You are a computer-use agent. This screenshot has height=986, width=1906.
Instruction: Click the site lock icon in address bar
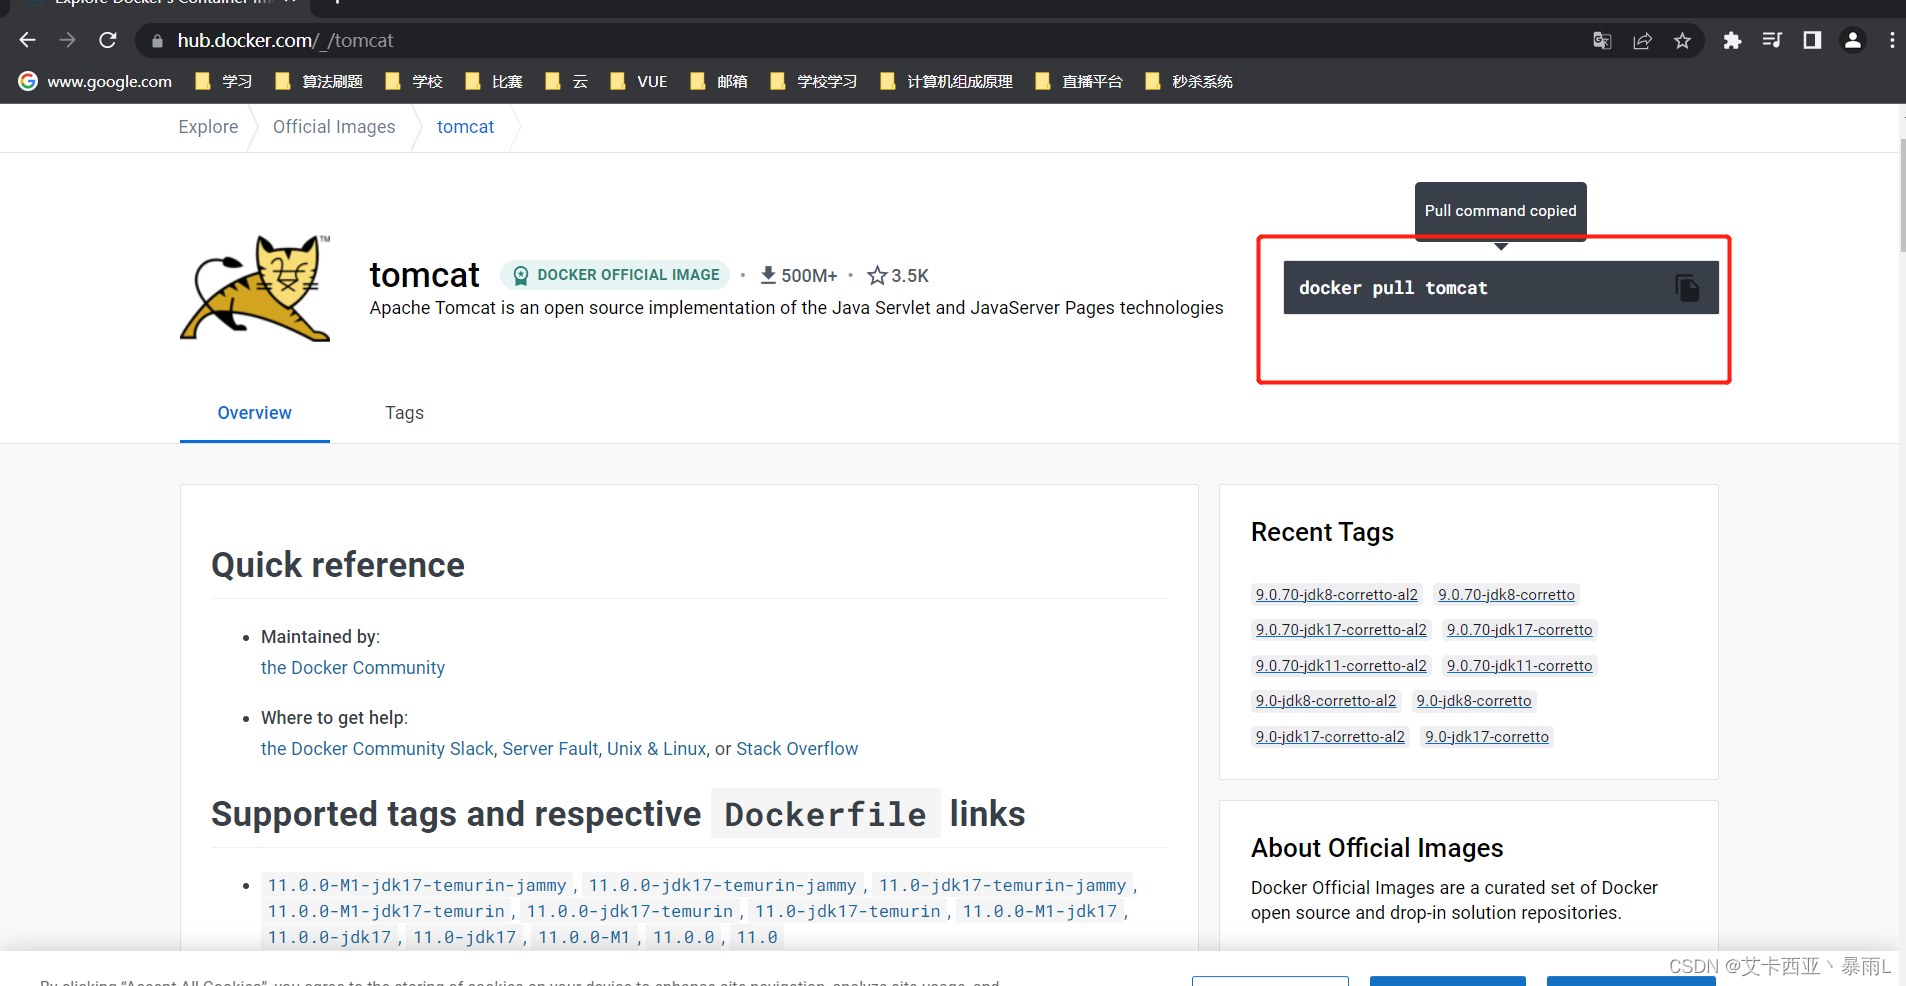157,41
